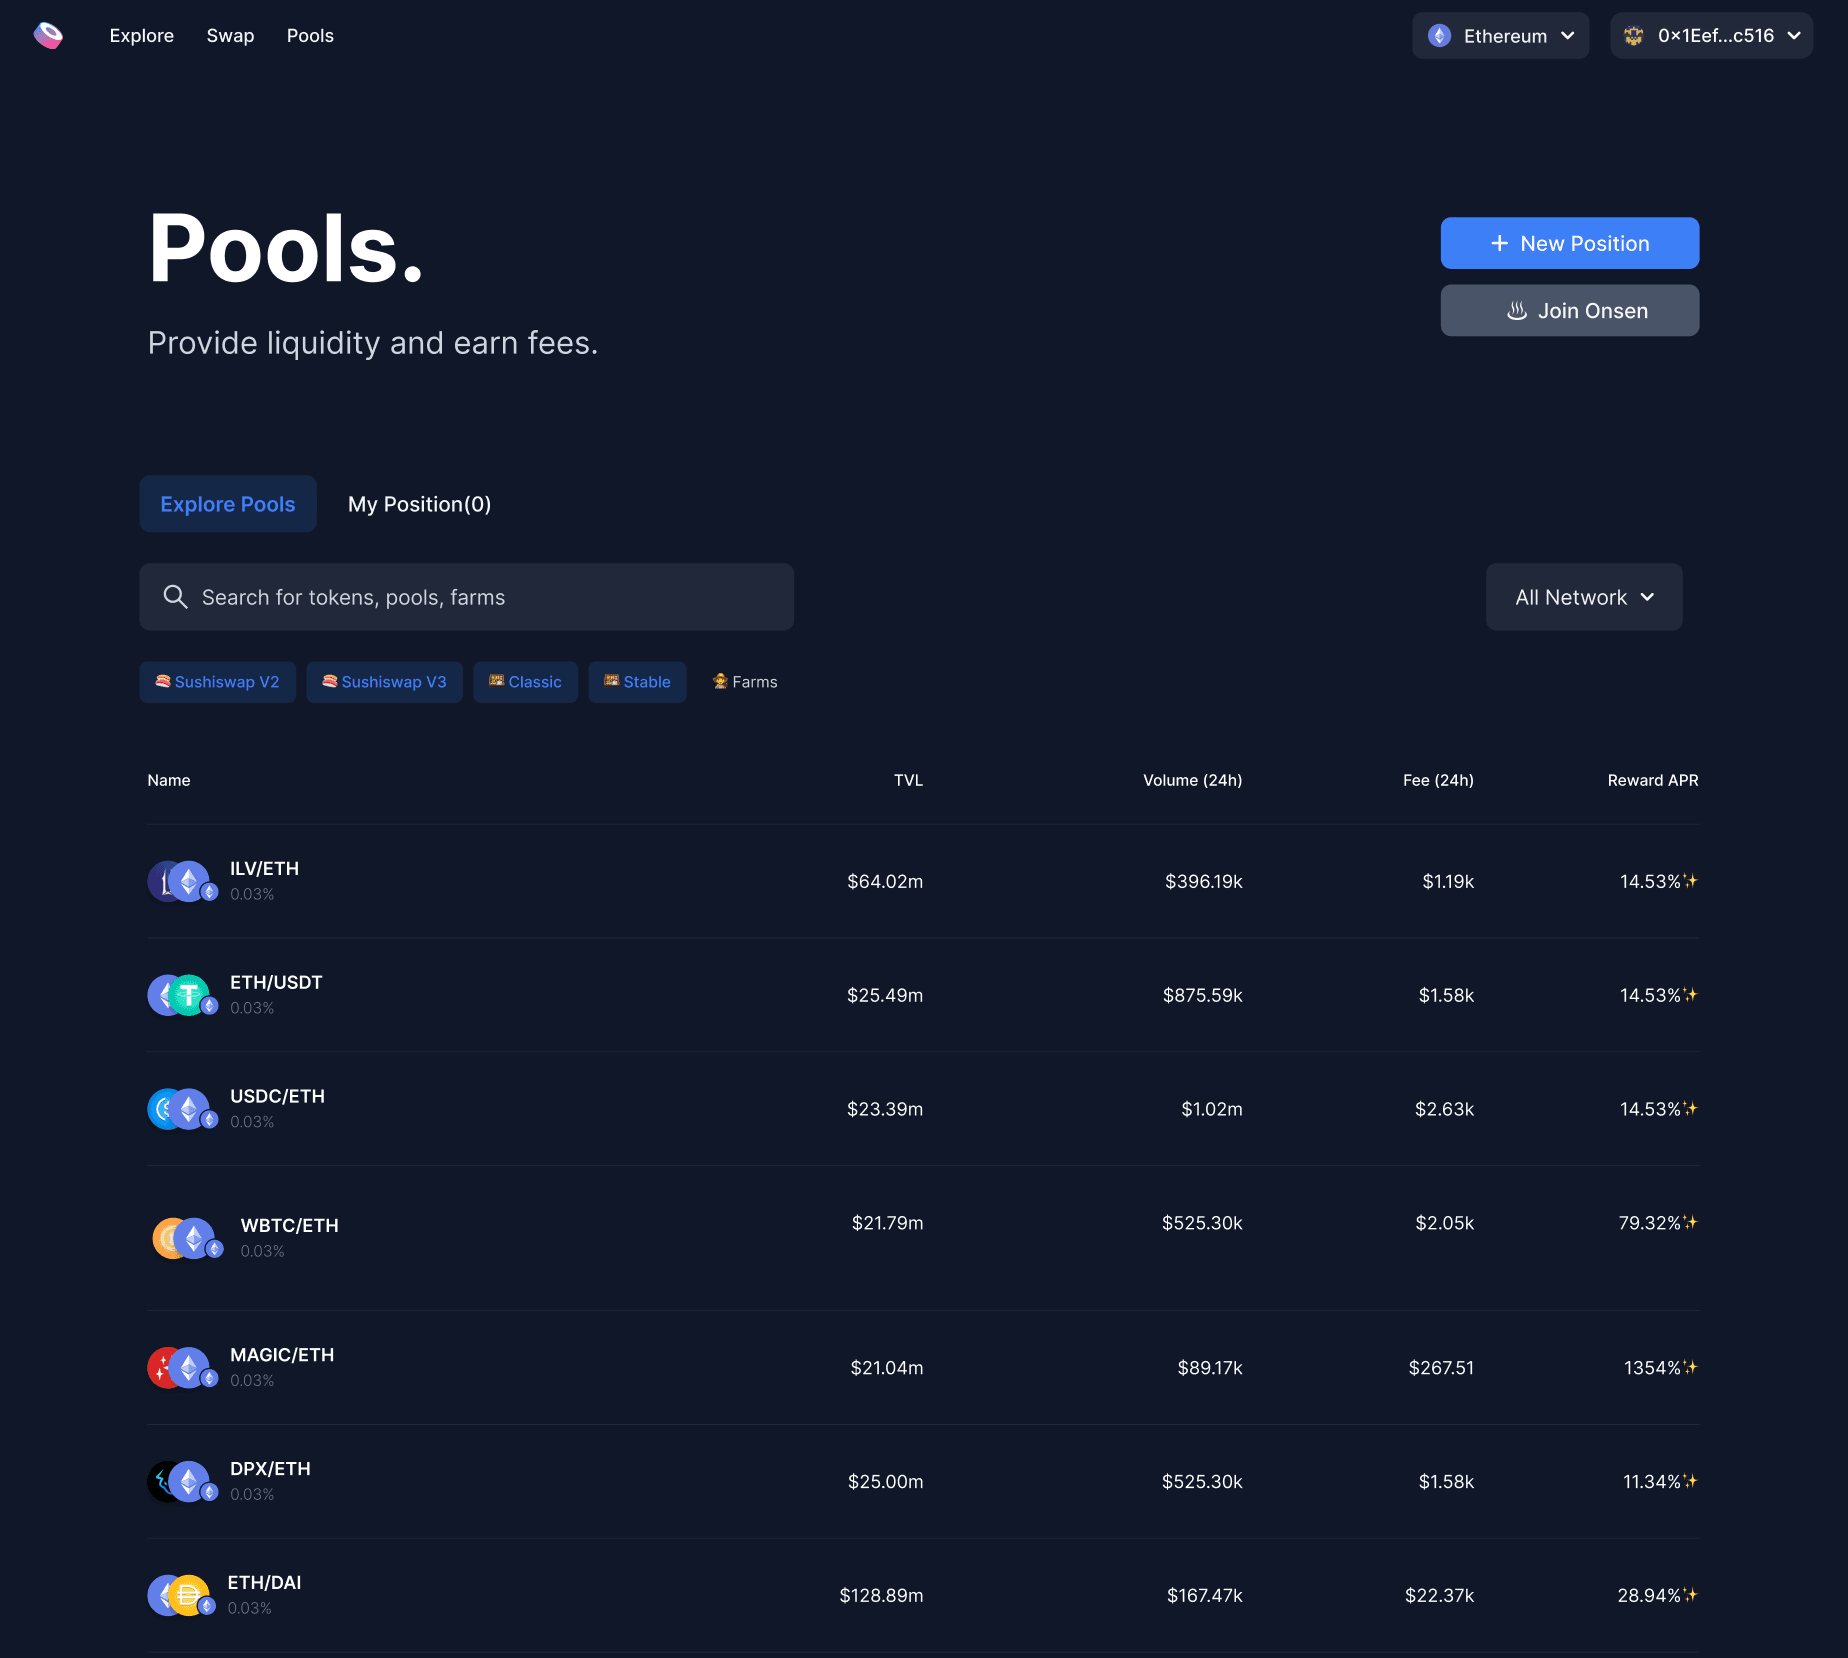Image resolution: width=1848 pixels, height=1658 pixels.
Task: Click the $267.51 fee value
Action: [1441, 1367]
